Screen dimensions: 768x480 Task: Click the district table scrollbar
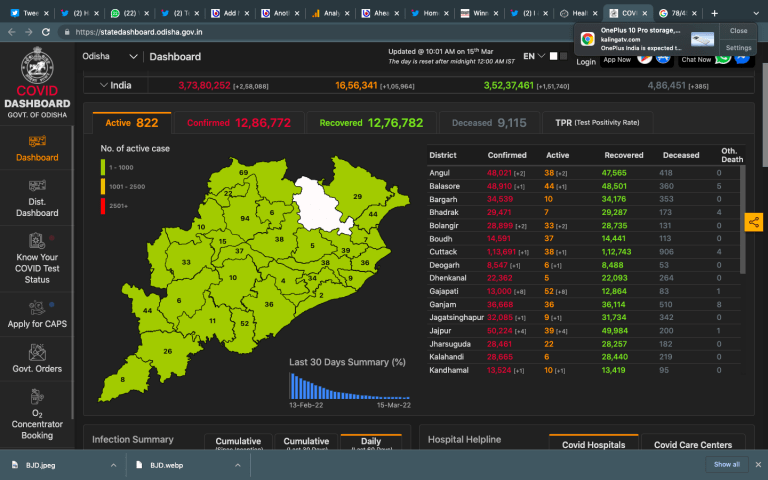743,219
